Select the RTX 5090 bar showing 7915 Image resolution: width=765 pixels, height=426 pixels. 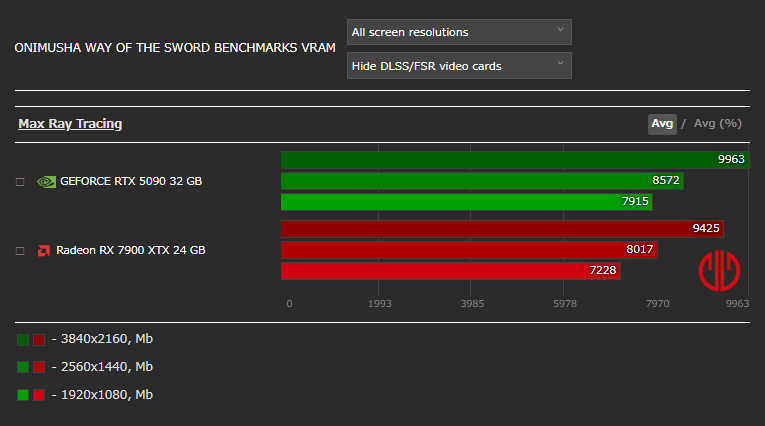tap(466, 202)
